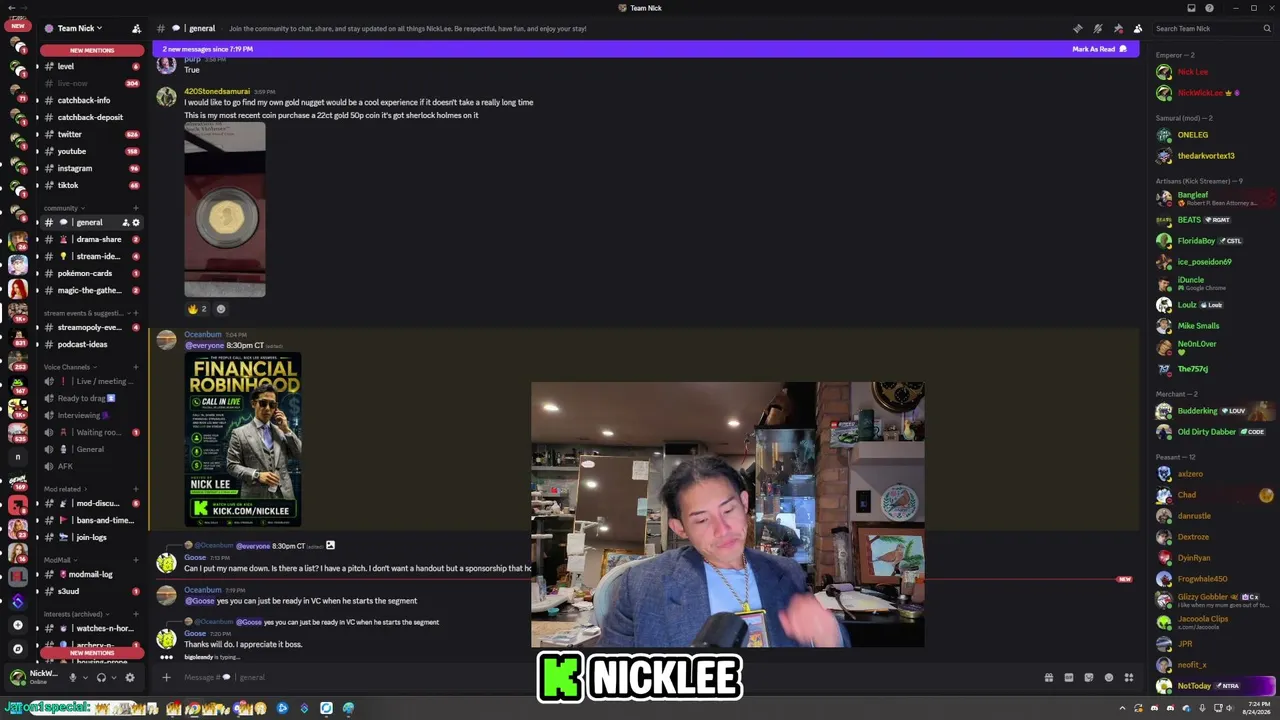1280x720 pixels.
Task: Open the pokémon-cards channel
Action: click(x=92, y=273)
